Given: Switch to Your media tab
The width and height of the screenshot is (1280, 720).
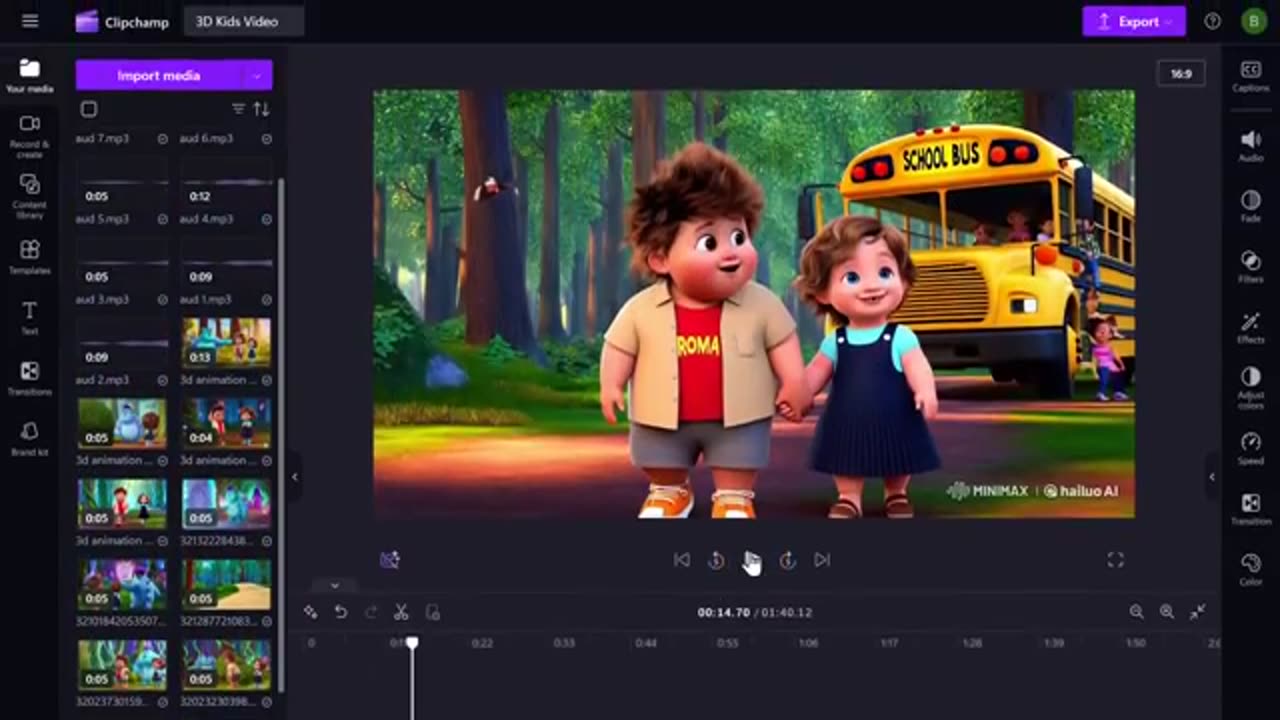Looking at the screenshot, I should pyautogui.click(x=29, y=76).
